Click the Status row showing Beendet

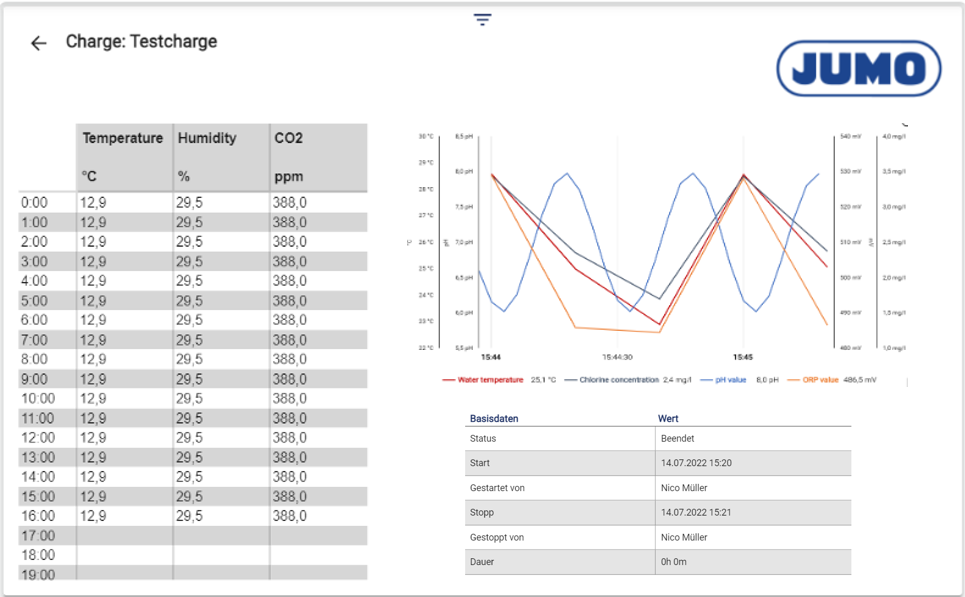[658, 439]
